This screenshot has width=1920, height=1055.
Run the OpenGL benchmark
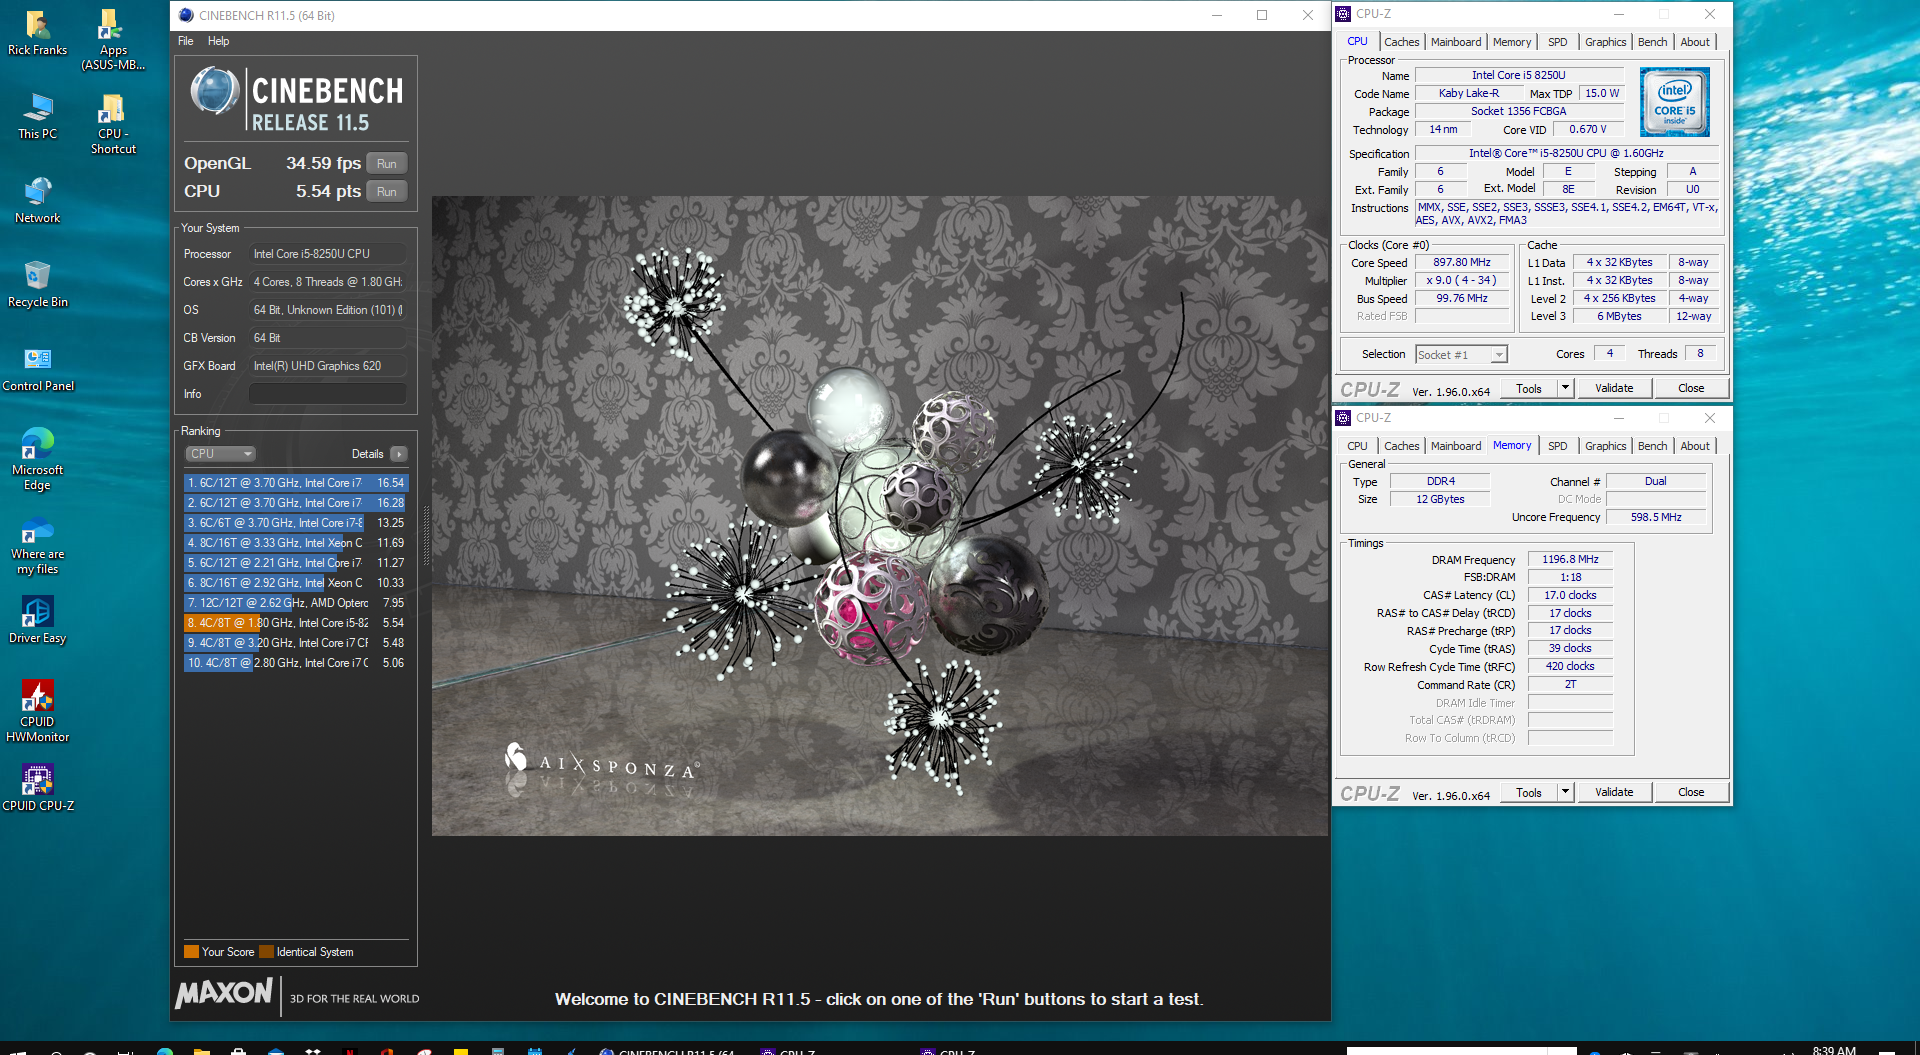coord(387,163)
